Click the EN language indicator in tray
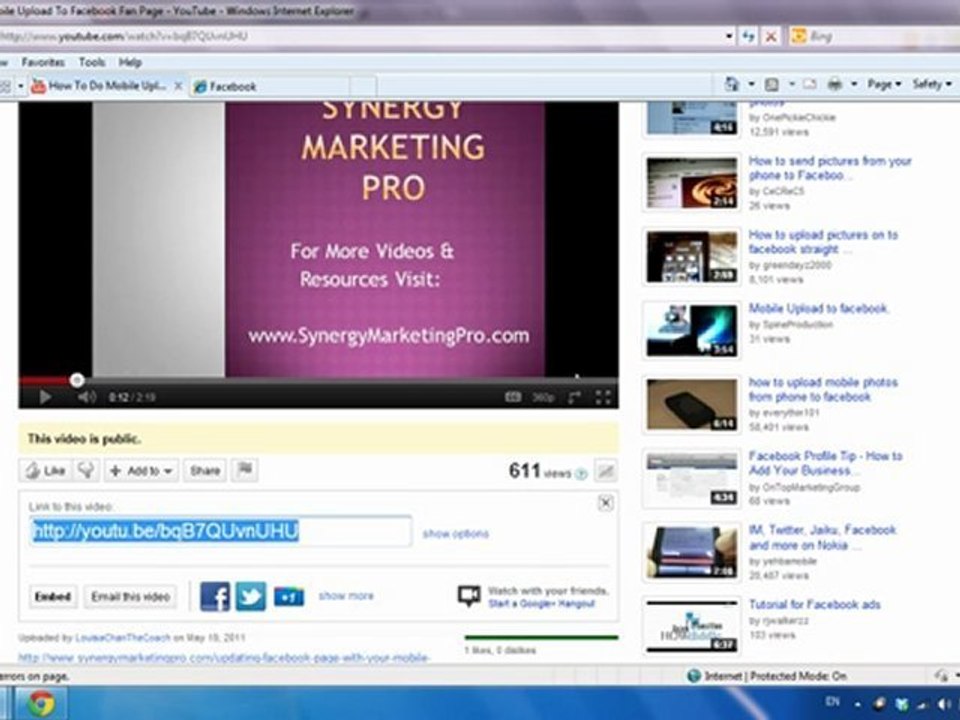 click(x=833, y=702)
